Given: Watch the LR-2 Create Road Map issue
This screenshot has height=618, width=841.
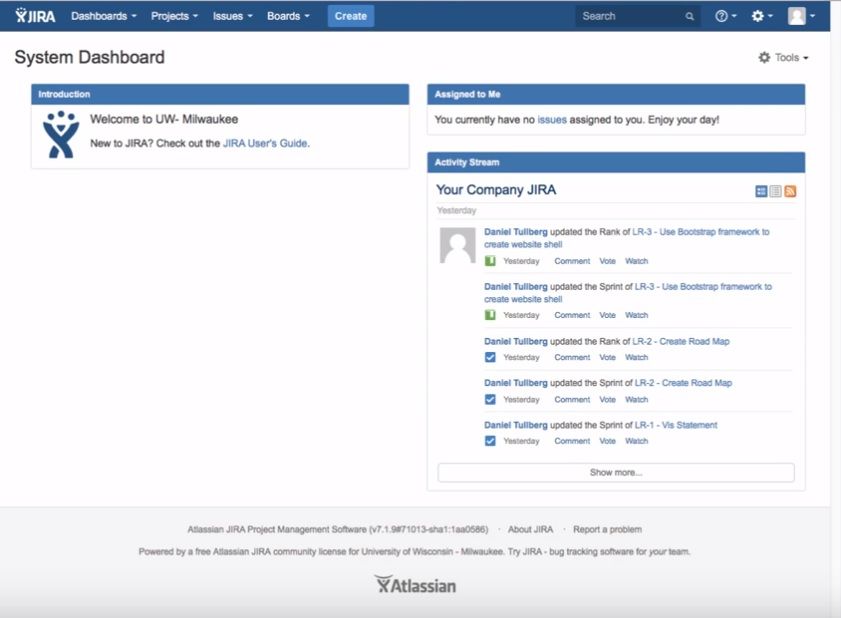Looking at the screenshot, I should click(x=637, y=357).
